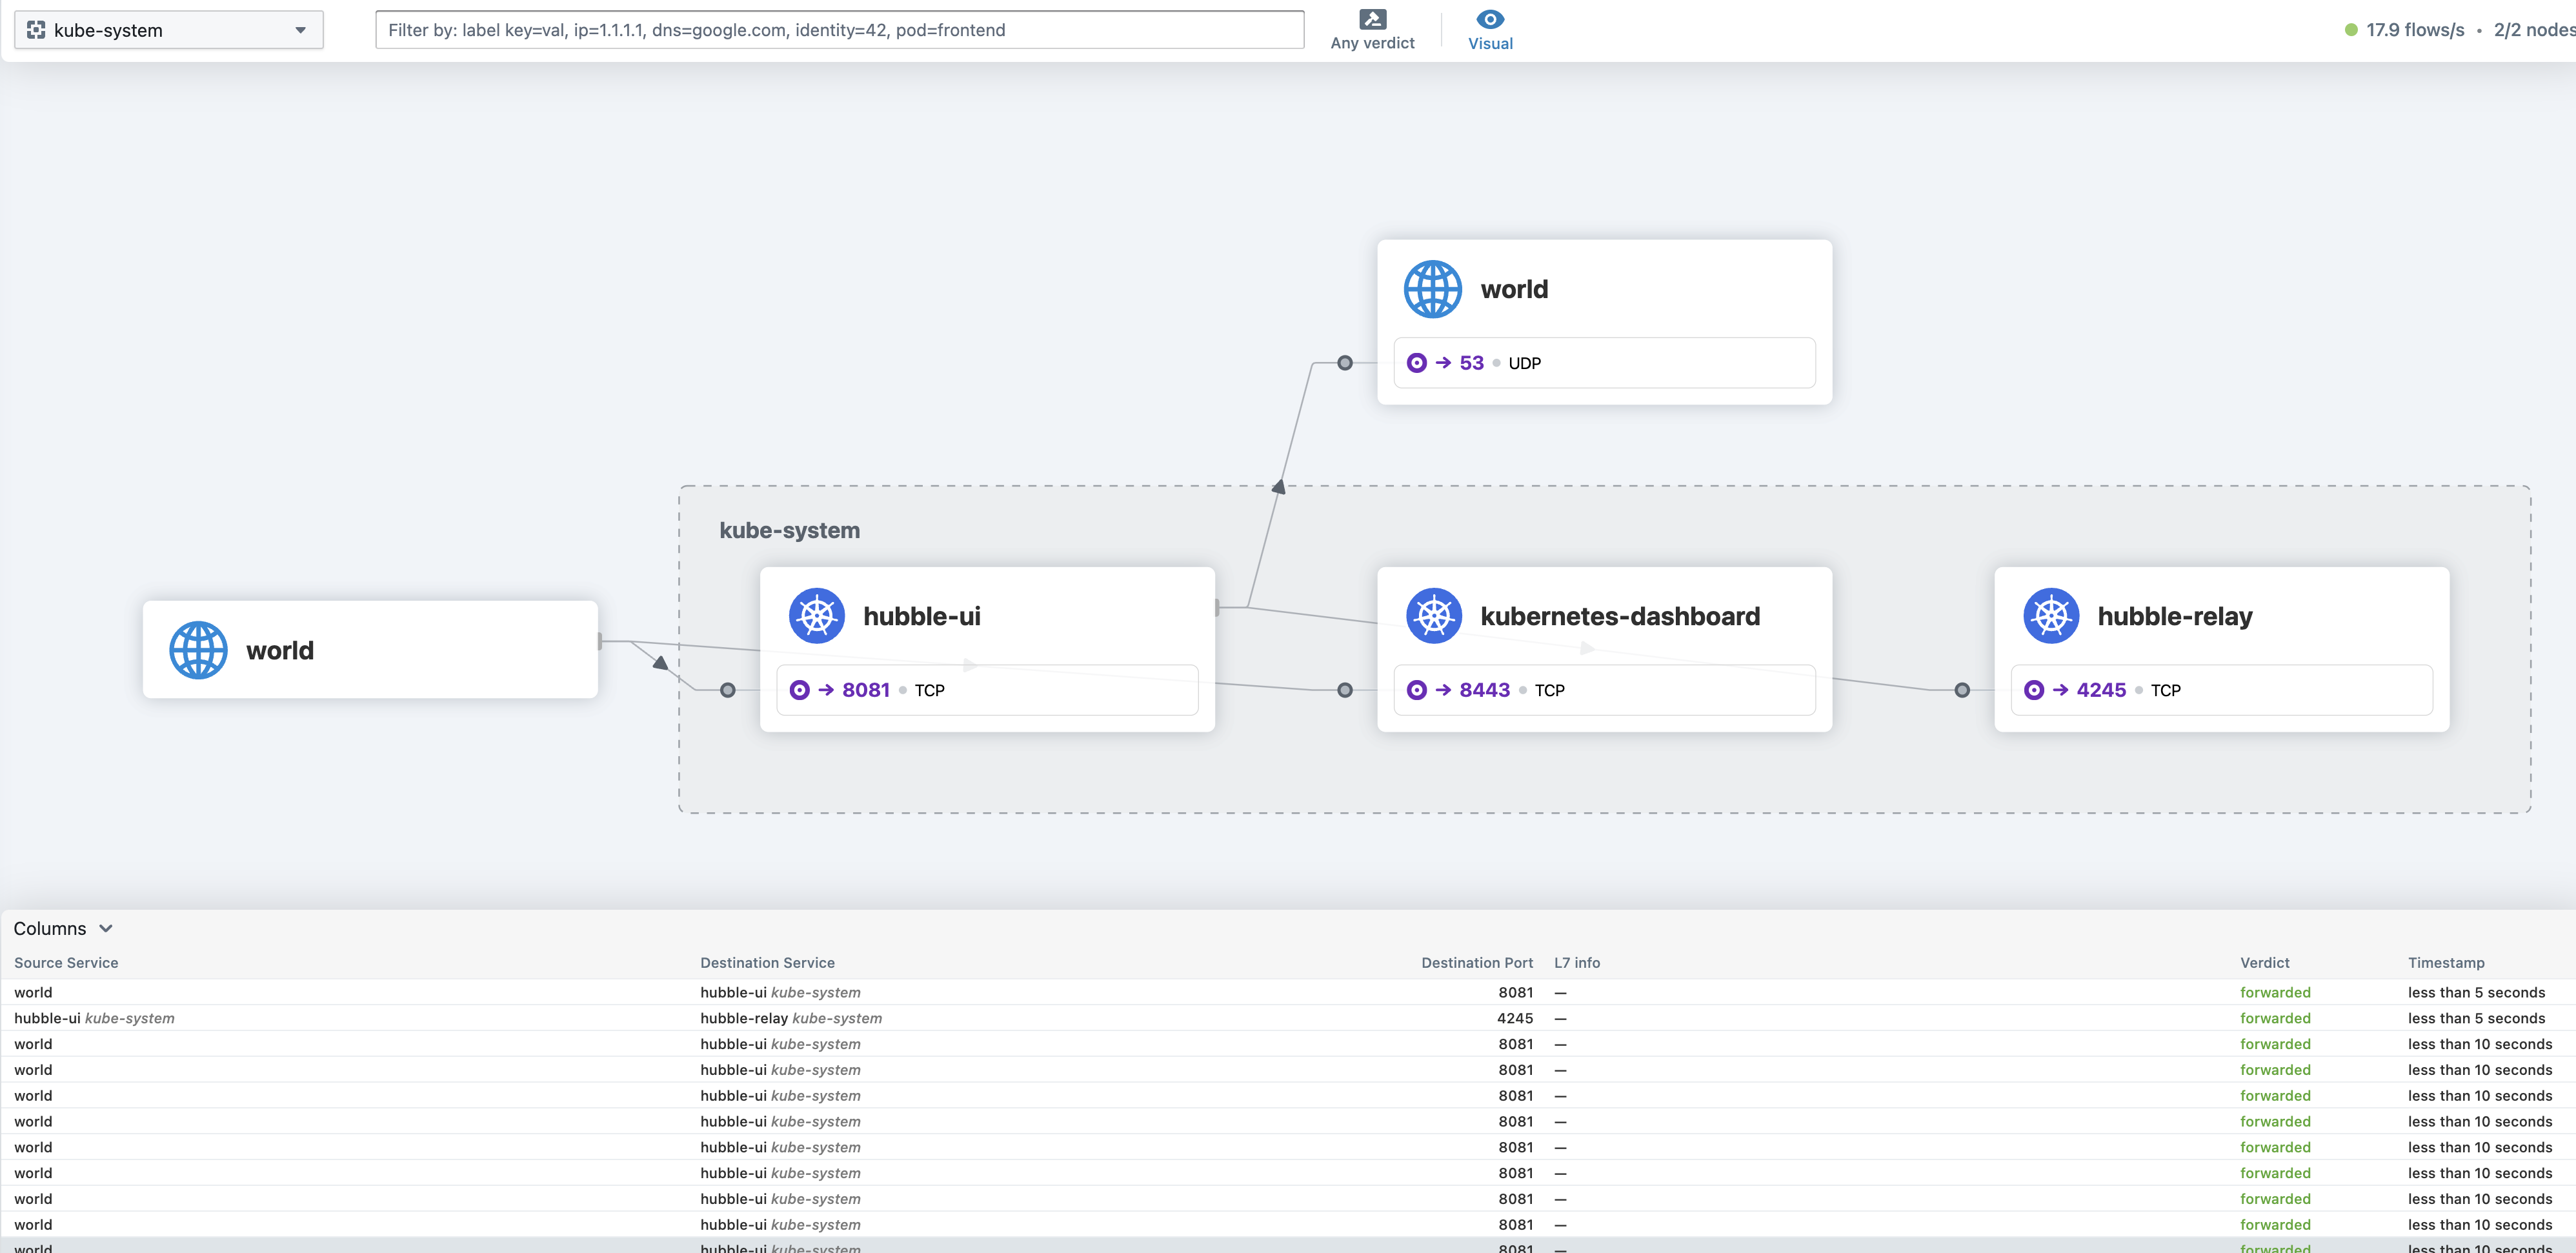
Task: Click the 8443 TCP endpoint row
Action: pyautogui.click(x=1604, y=690)
